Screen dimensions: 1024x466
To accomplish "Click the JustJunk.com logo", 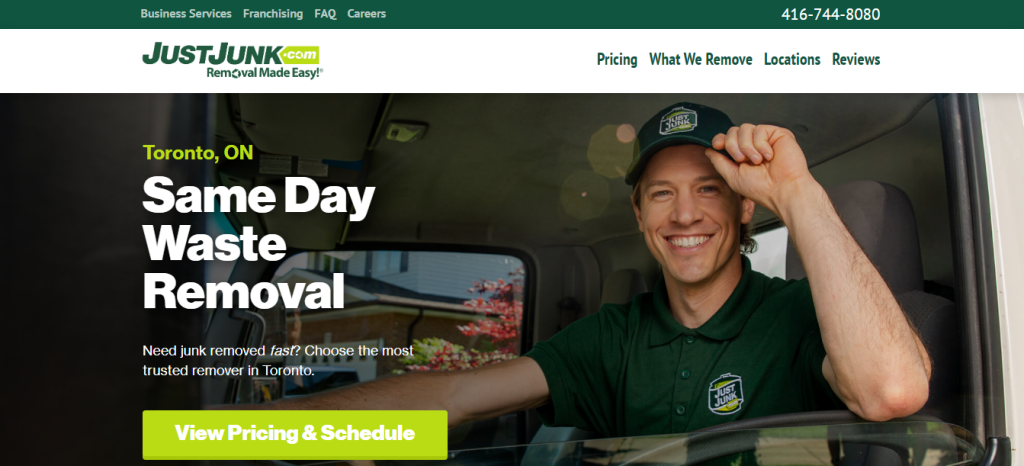I will [231, 59].
